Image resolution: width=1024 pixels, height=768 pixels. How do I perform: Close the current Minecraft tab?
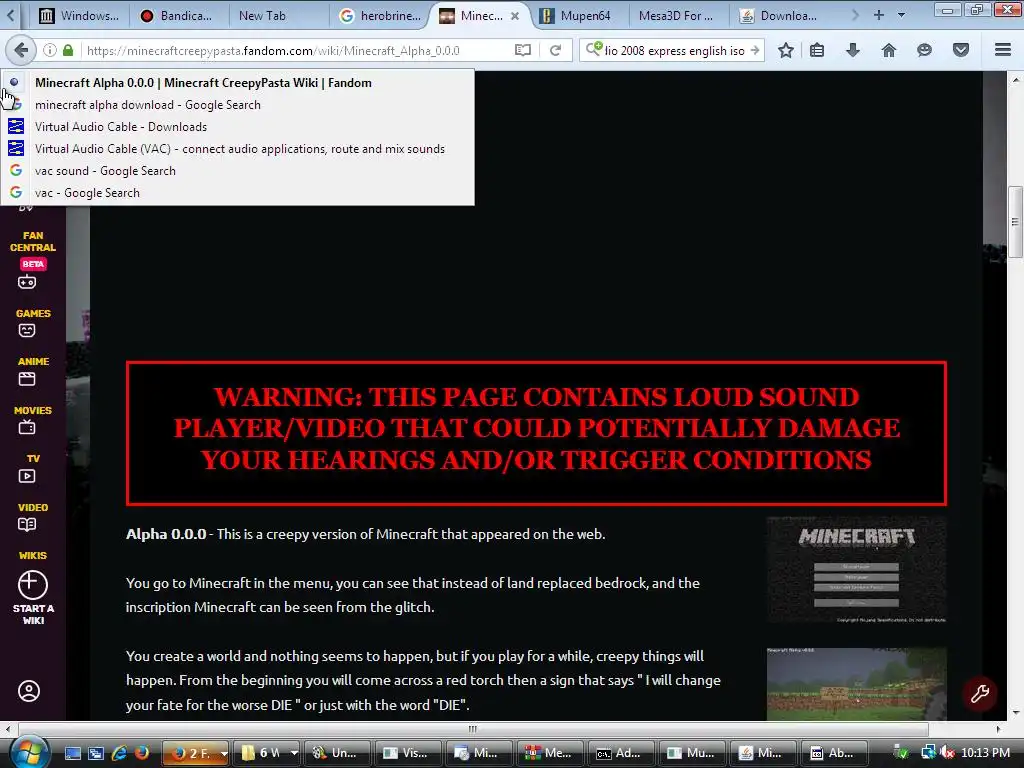click(x=515, y=16)
